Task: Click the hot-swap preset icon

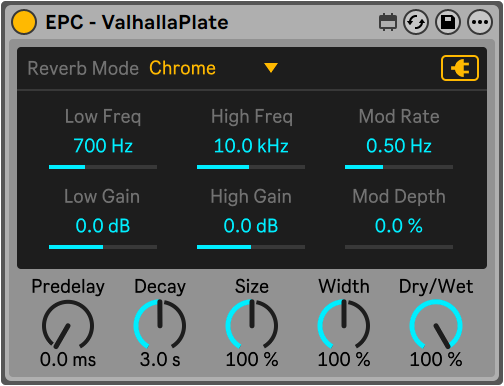Action: pos(416,22)
